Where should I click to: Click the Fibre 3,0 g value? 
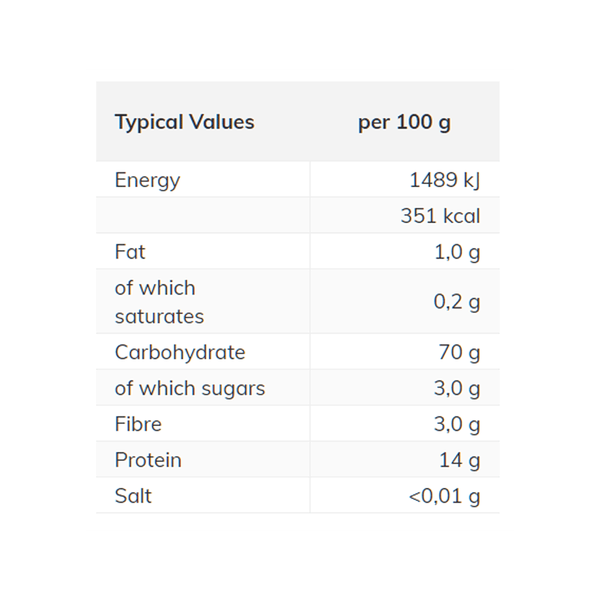457,424
